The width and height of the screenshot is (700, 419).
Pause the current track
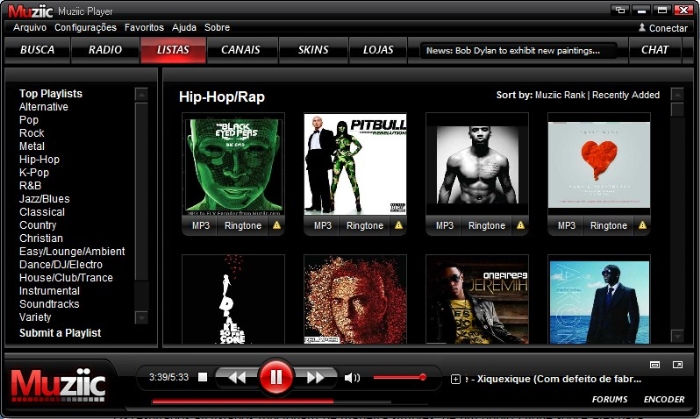[x=276, y=377]
